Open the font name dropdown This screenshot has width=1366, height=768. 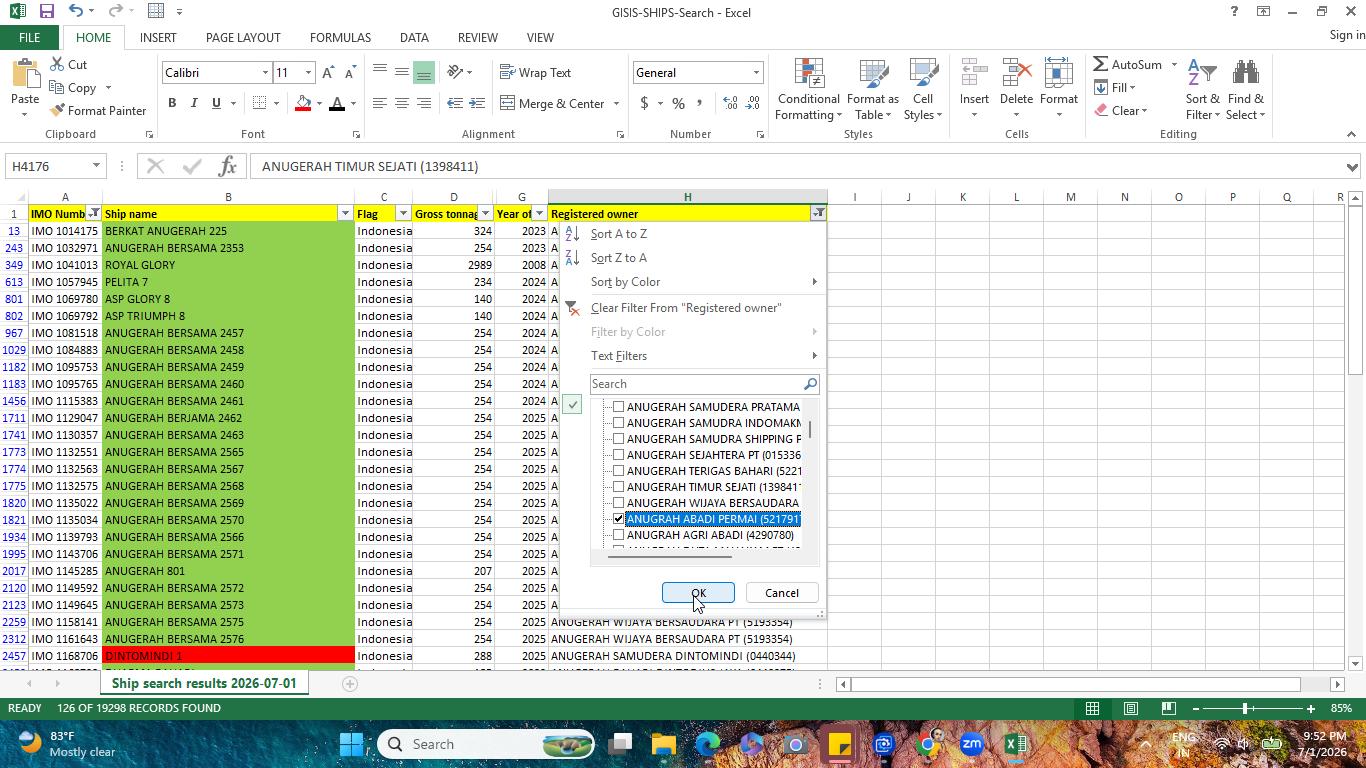(265, 73)
